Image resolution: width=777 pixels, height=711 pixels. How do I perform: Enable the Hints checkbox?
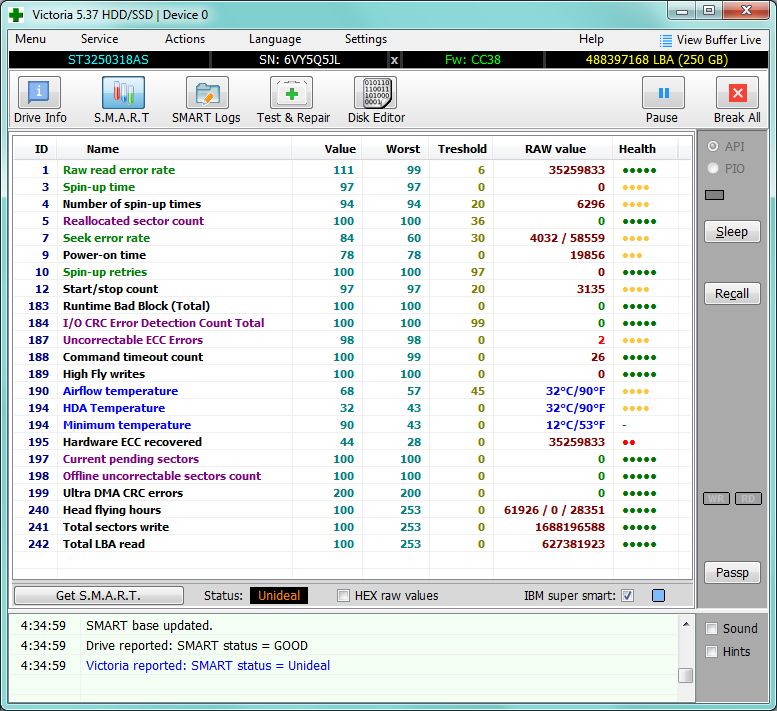(712, 652)
